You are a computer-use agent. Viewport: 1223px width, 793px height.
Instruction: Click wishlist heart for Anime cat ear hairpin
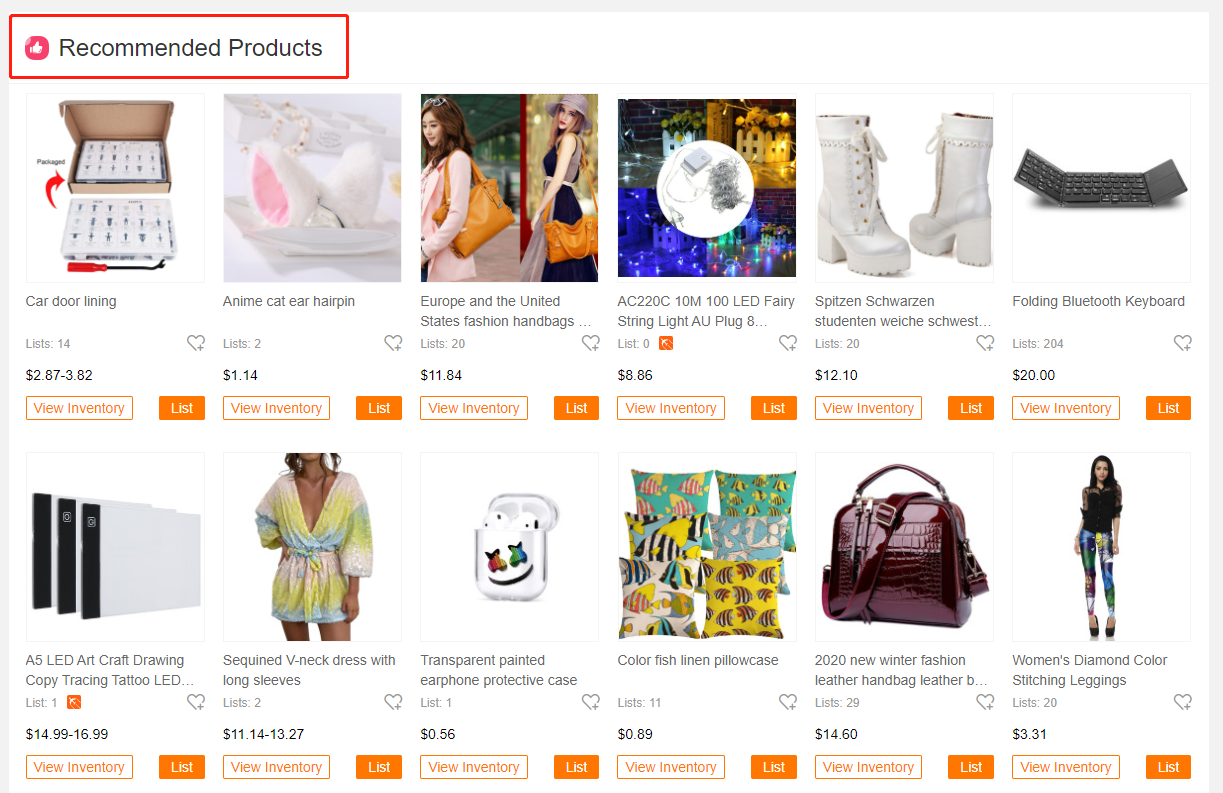click(x=393, y=344)
